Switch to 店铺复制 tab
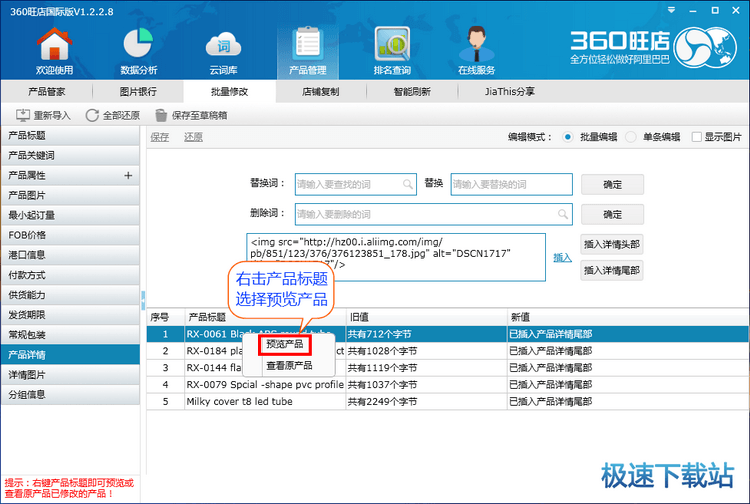Image resolution: width=750 pixels, height=504 pixels. [320, 91]
